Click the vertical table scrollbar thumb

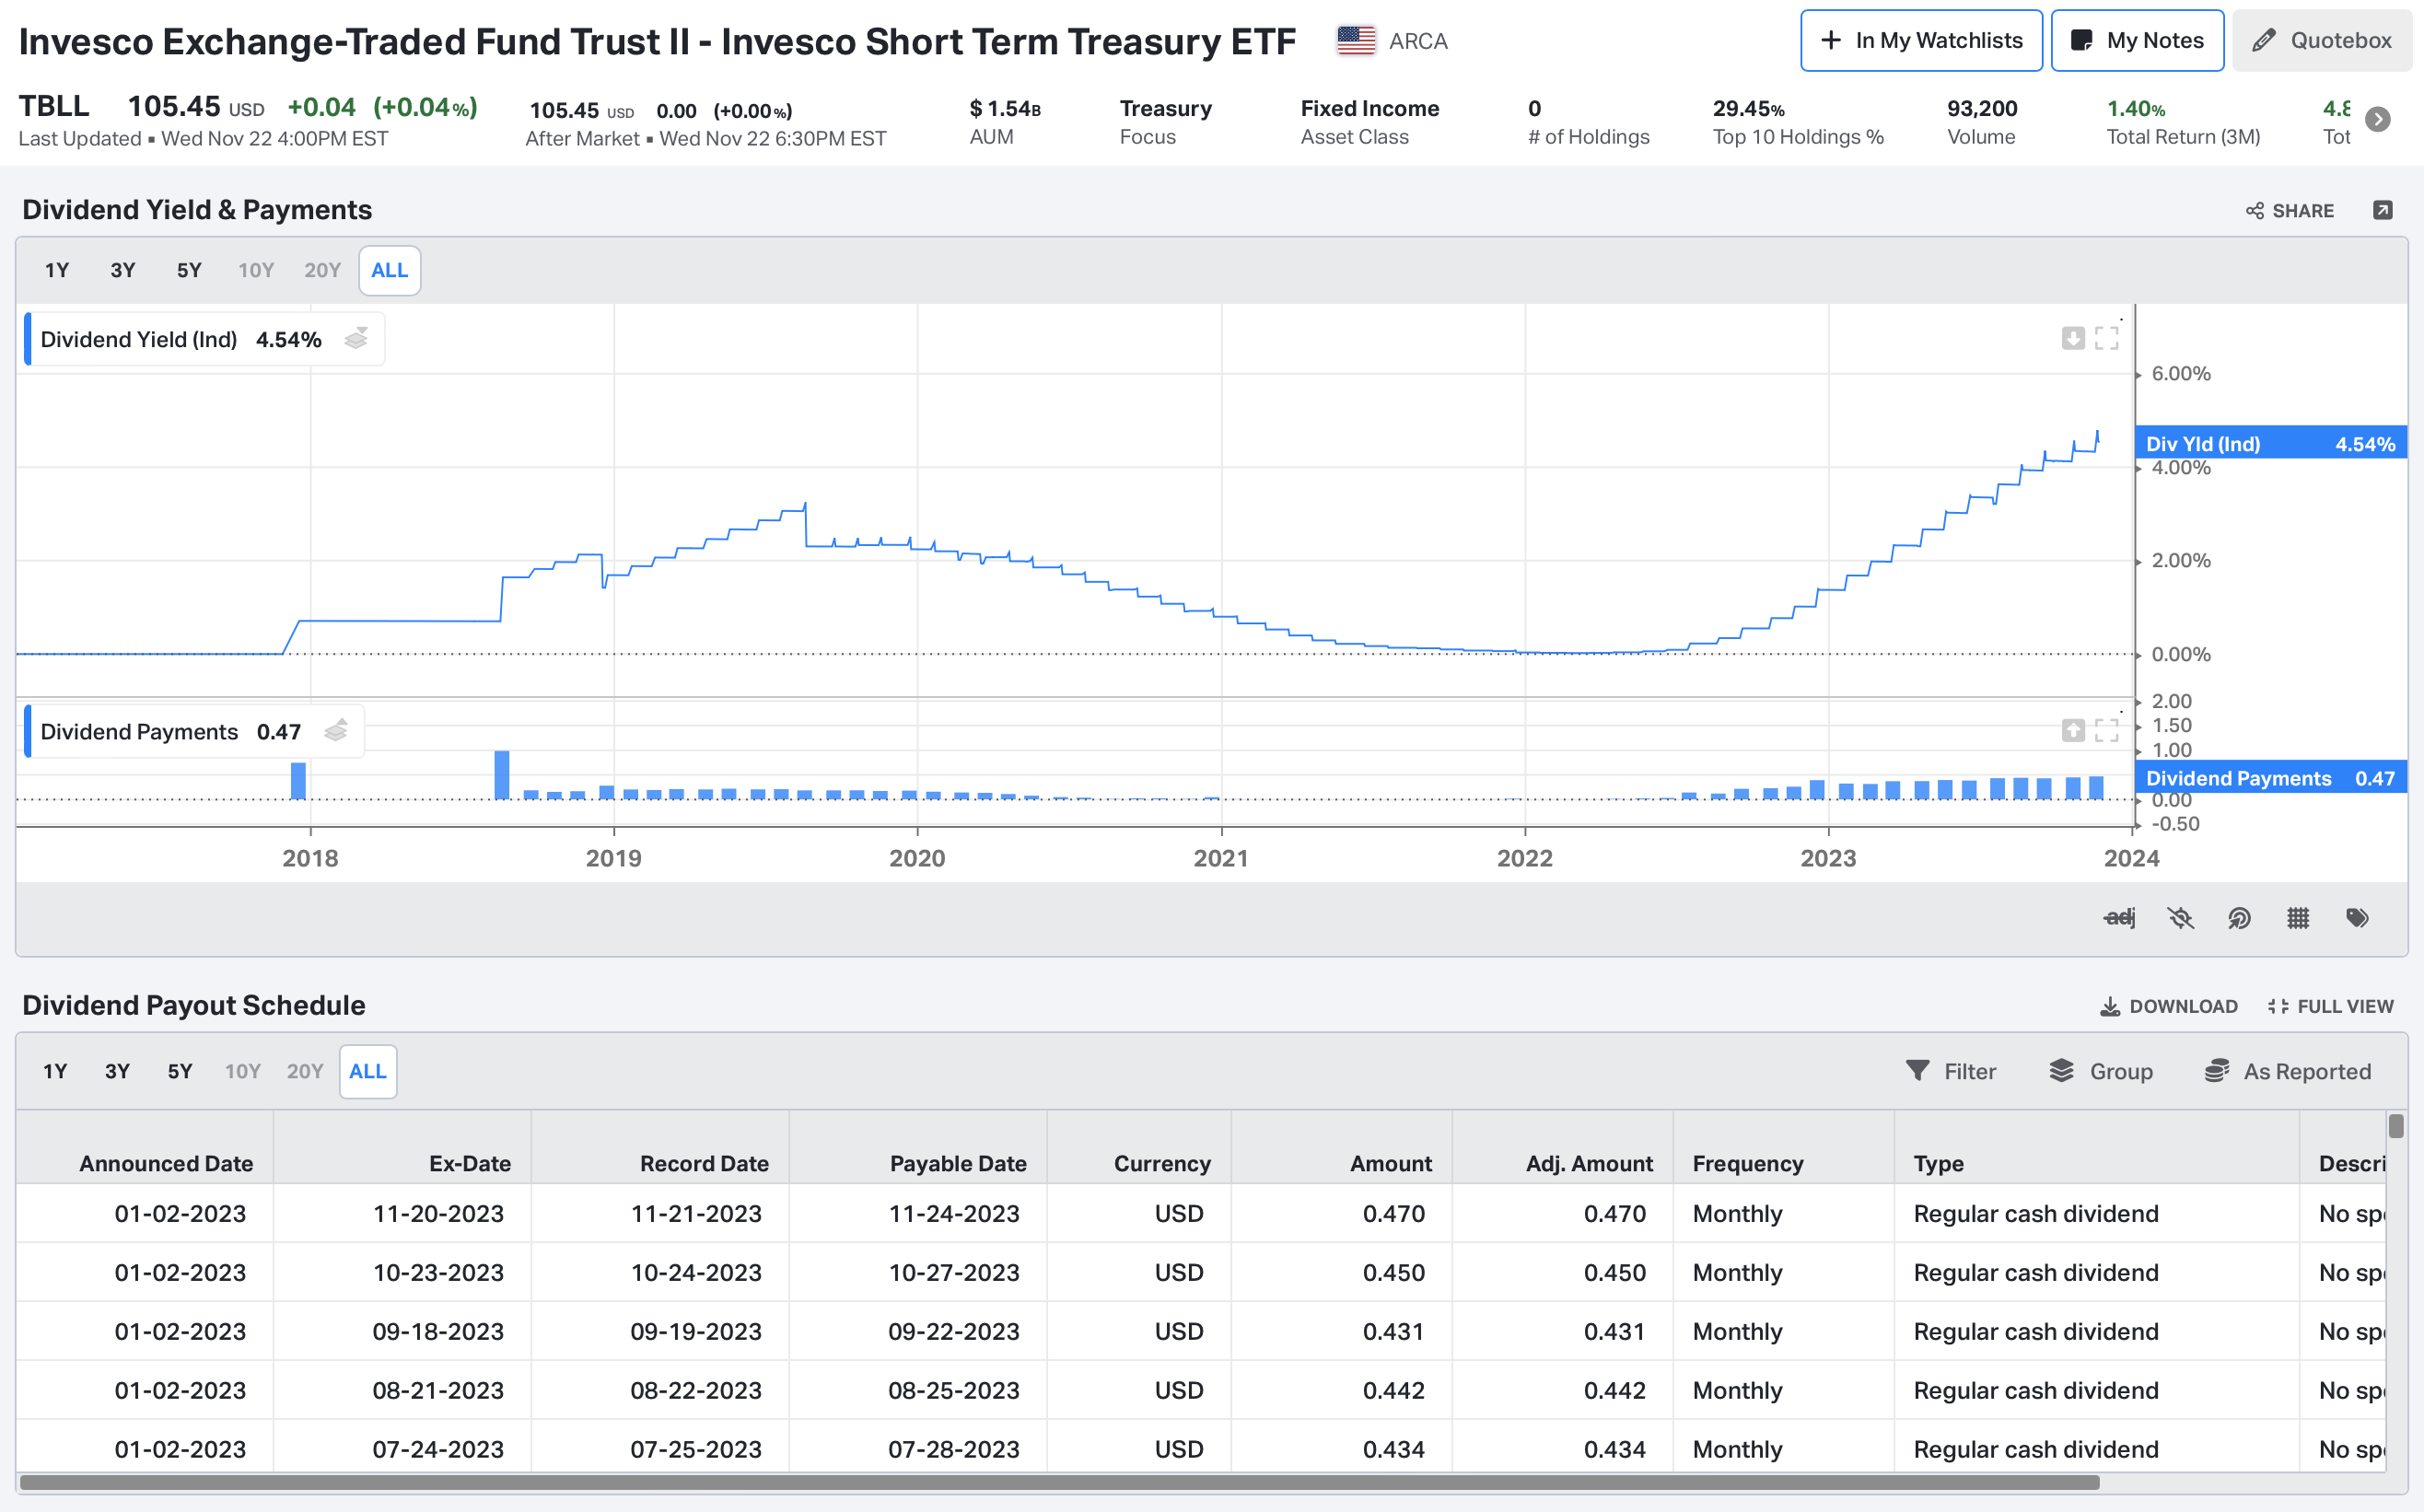(2396, 1126)
